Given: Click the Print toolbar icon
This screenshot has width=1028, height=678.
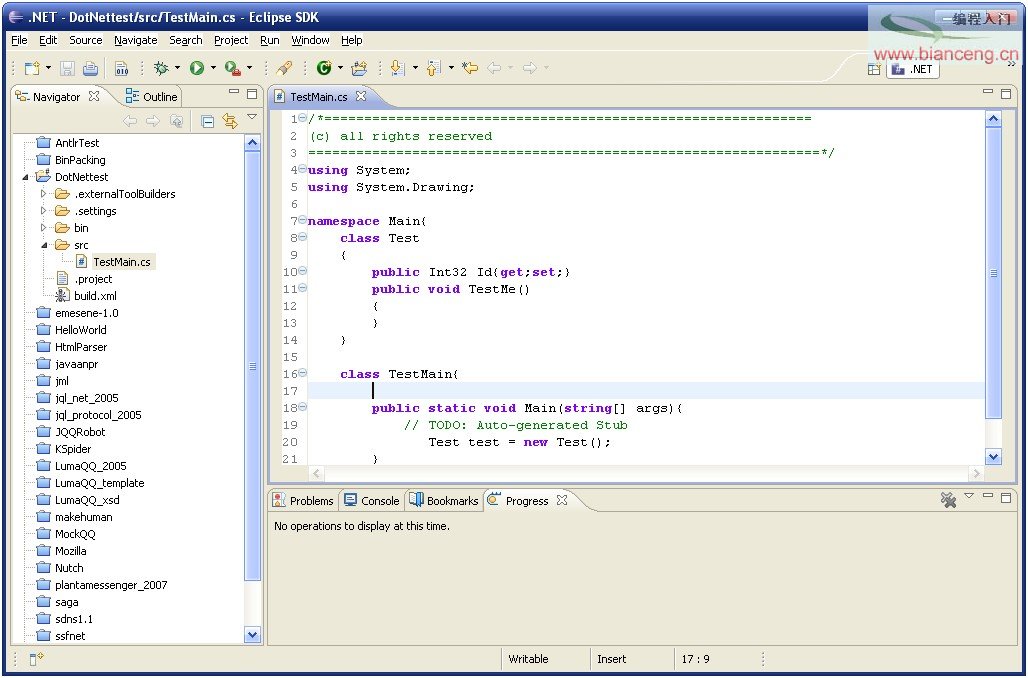Looking at the screenshot, I should [x=90, y=68].
